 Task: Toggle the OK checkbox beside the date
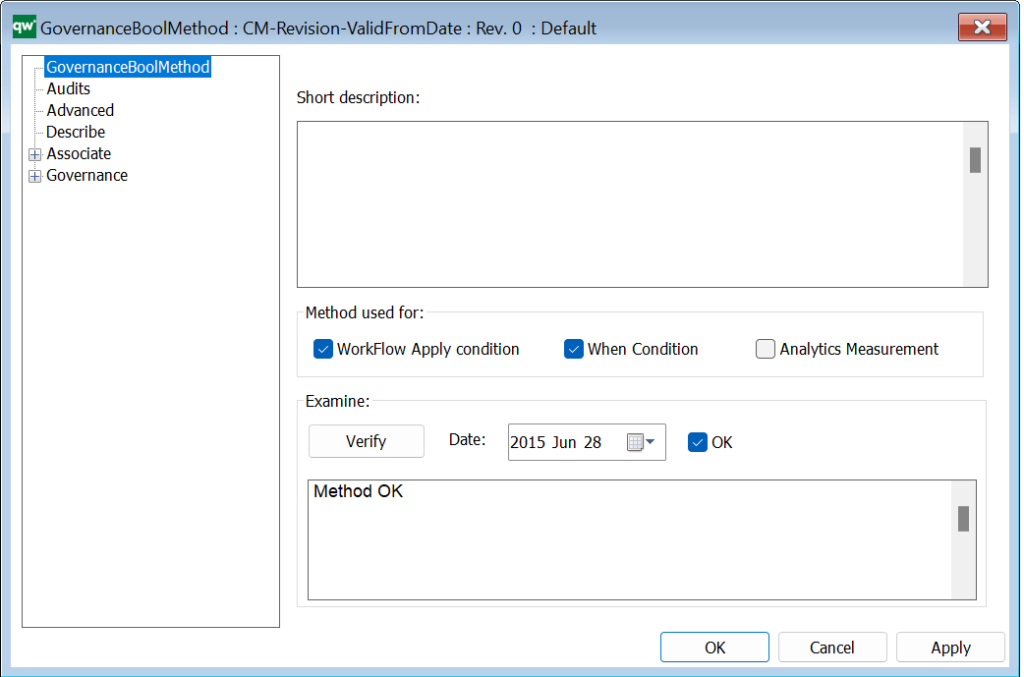click(x=697, y=442)
